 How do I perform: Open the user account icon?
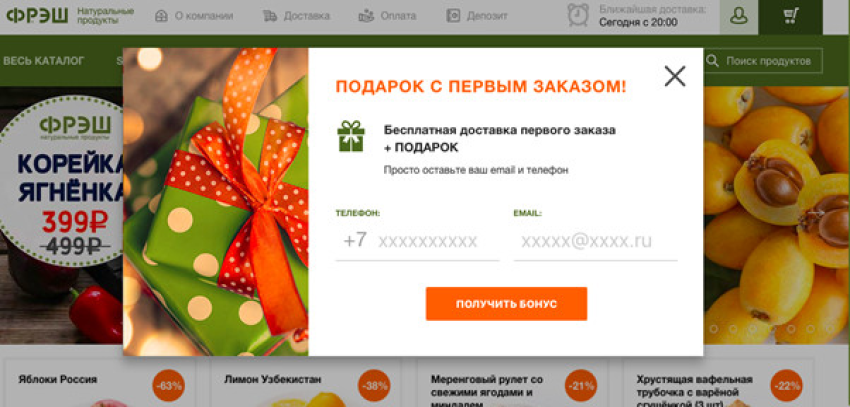coord(739,16)
